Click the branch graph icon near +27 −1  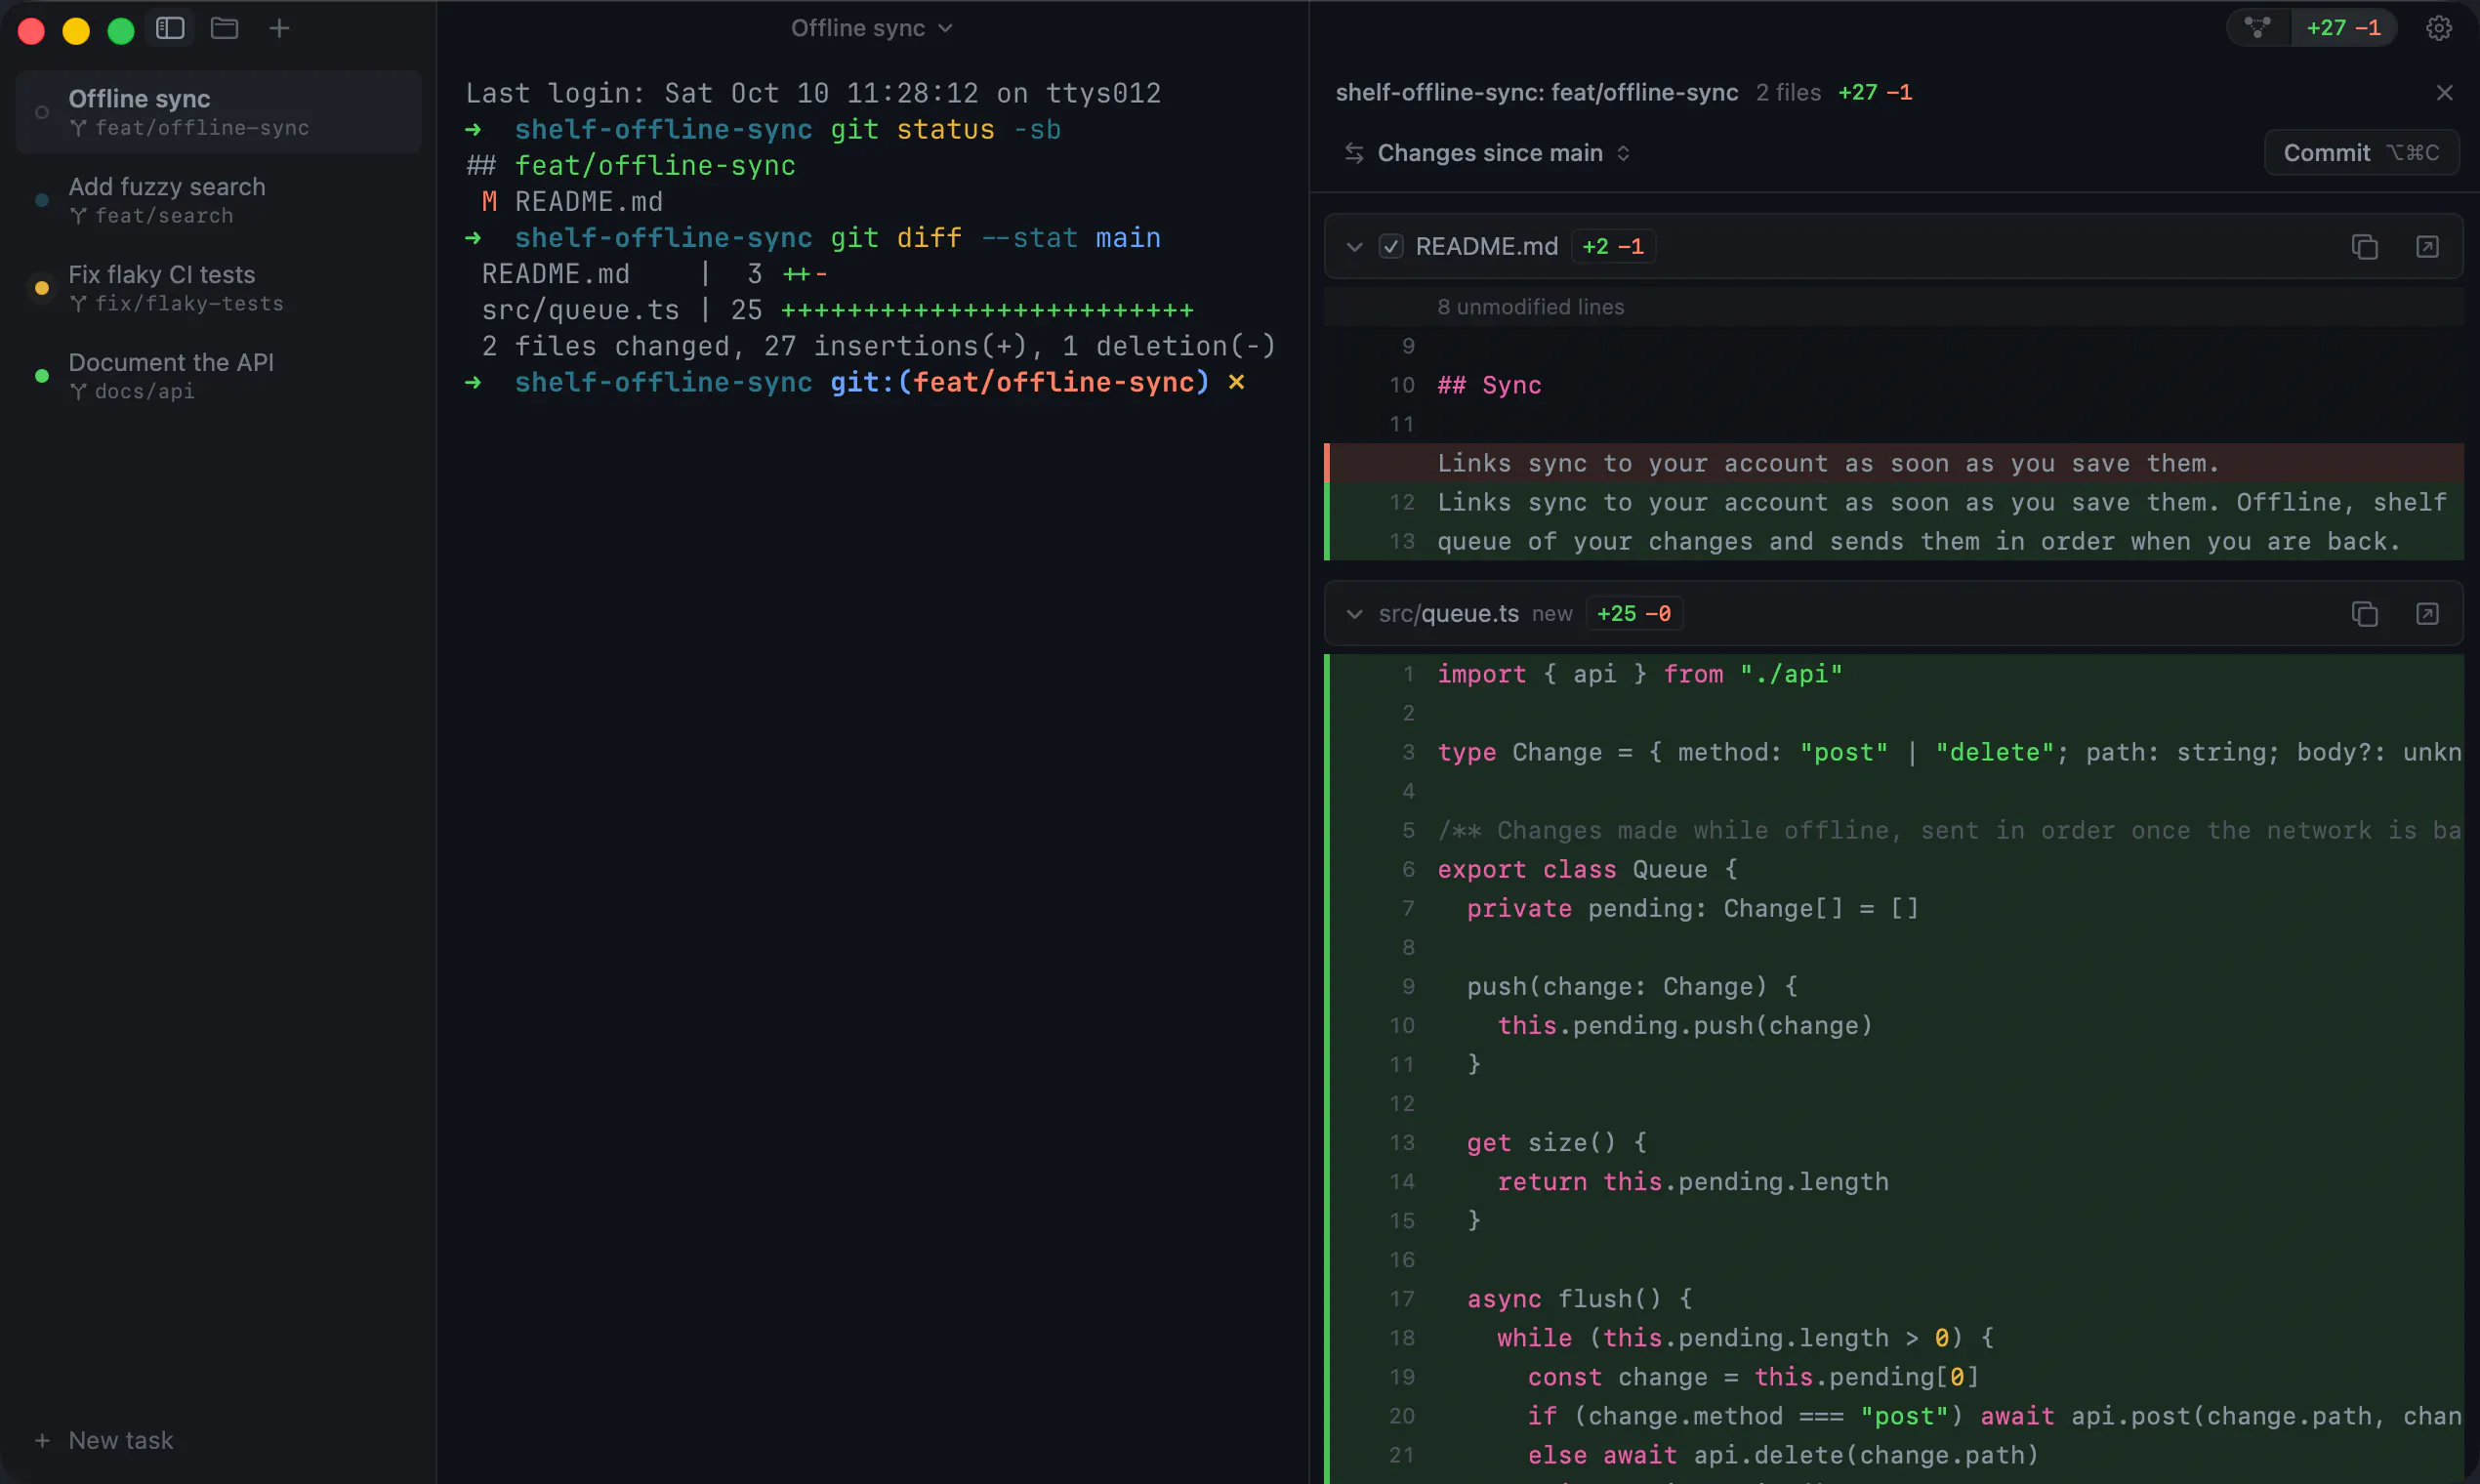pos(2257,27)
